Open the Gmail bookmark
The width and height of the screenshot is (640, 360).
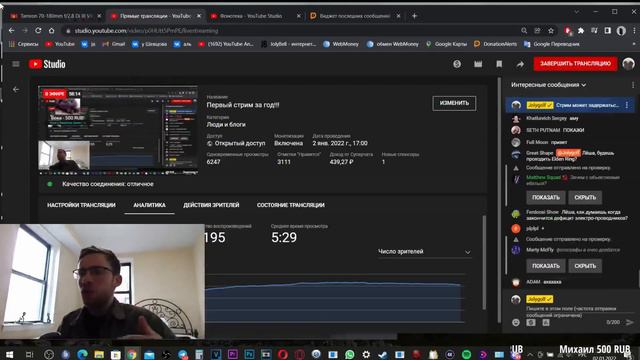113,44
